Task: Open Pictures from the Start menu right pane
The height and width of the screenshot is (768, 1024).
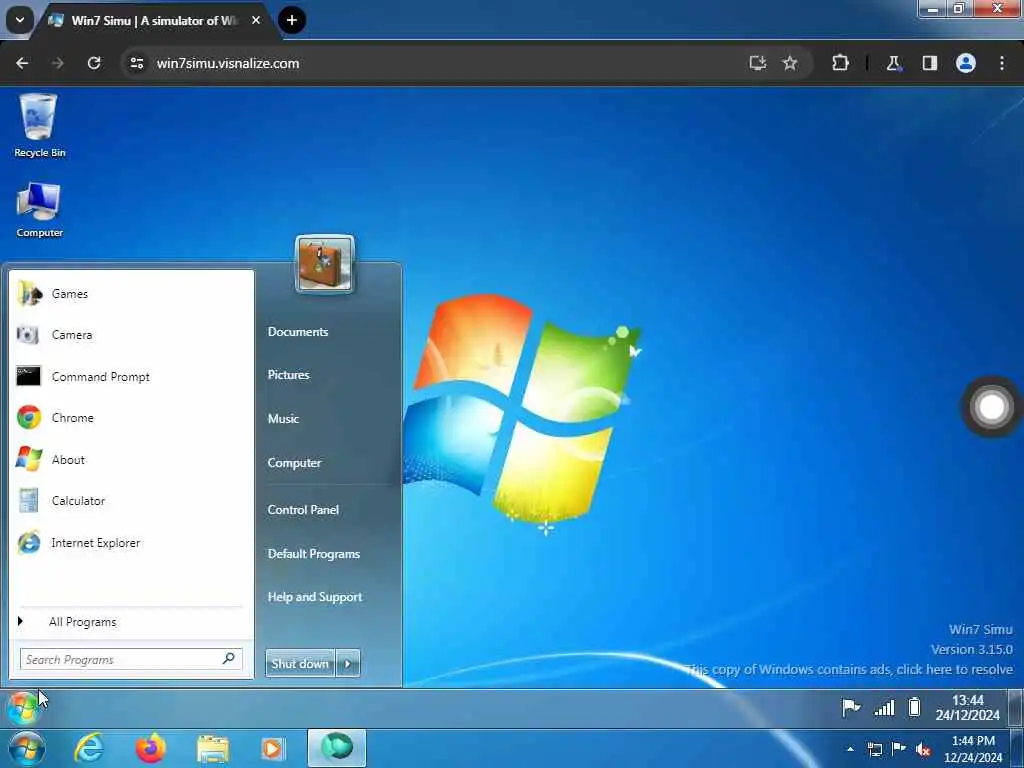Action: pyautogui.click(x=289, y=375)
